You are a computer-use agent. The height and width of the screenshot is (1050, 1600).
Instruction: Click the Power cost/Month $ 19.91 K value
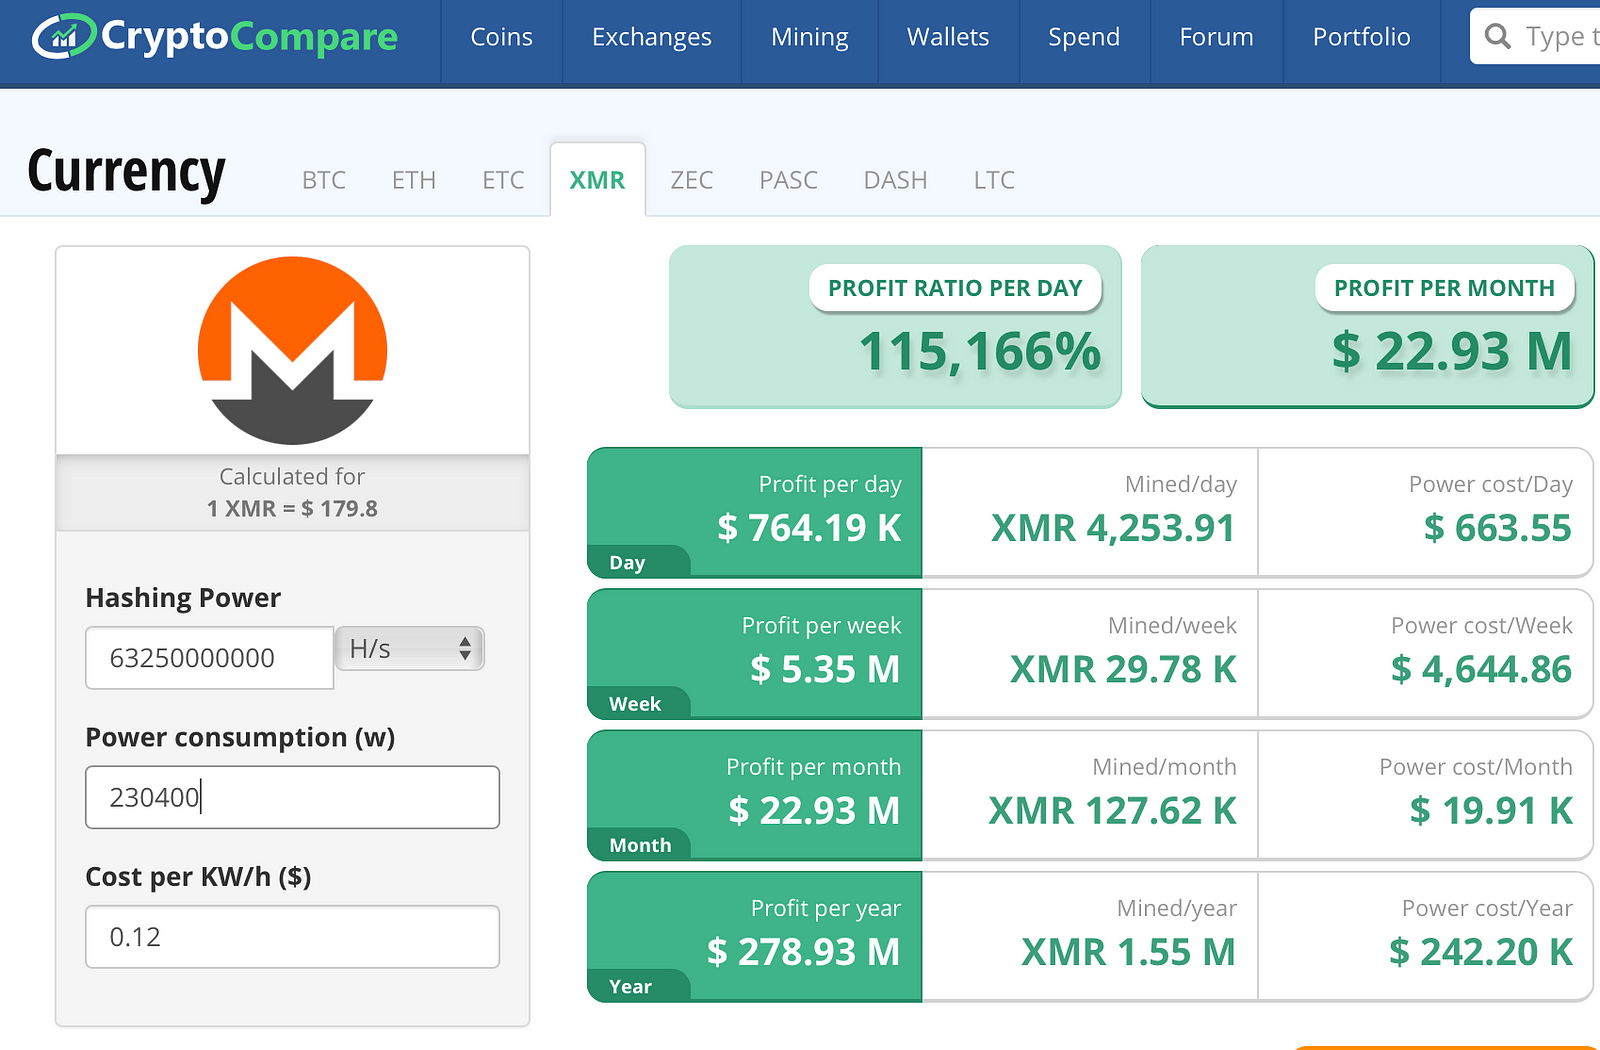[x=1491, y=811]
